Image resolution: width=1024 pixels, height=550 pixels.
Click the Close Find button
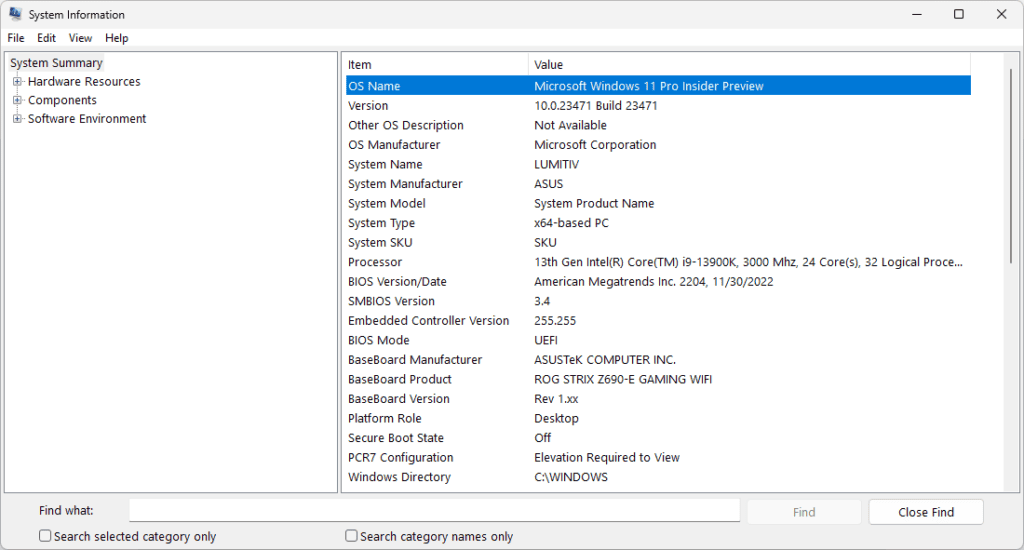[926, 512]
